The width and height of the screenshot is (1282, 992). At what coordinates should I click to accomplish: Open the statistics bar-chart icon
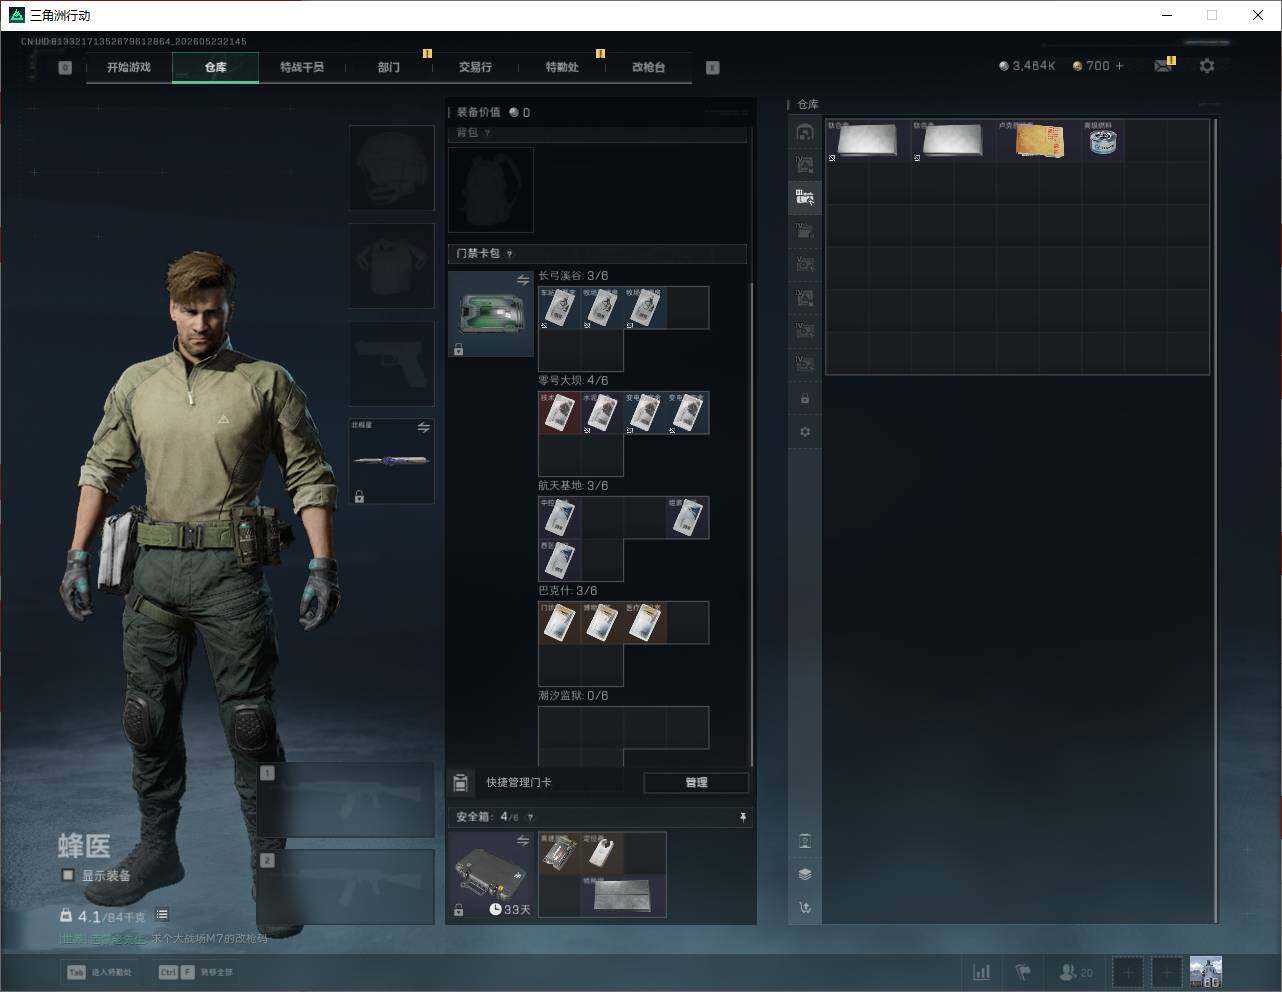tap(982, 972)
